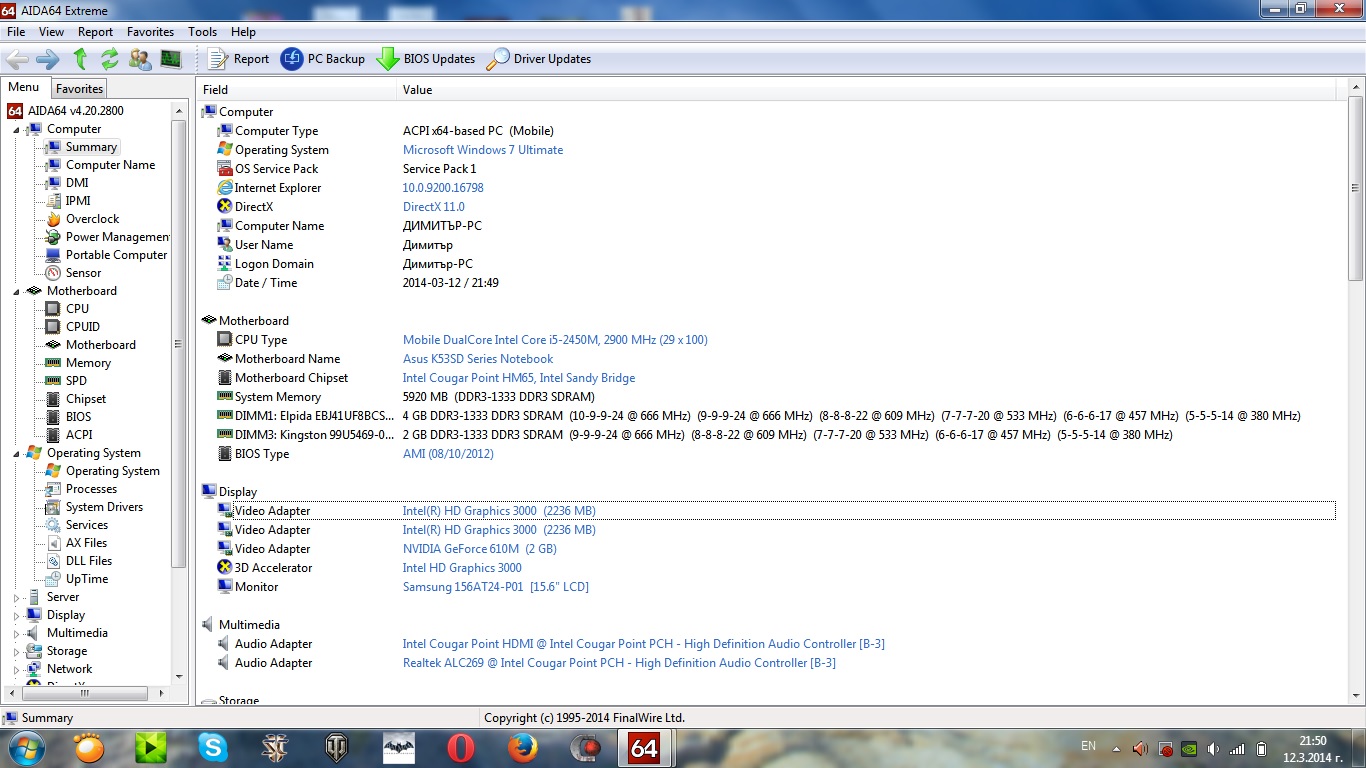Open Skype from the Windows taskbar
The height and width of the screenshot is (768, 1366).
tap(212, 747)
